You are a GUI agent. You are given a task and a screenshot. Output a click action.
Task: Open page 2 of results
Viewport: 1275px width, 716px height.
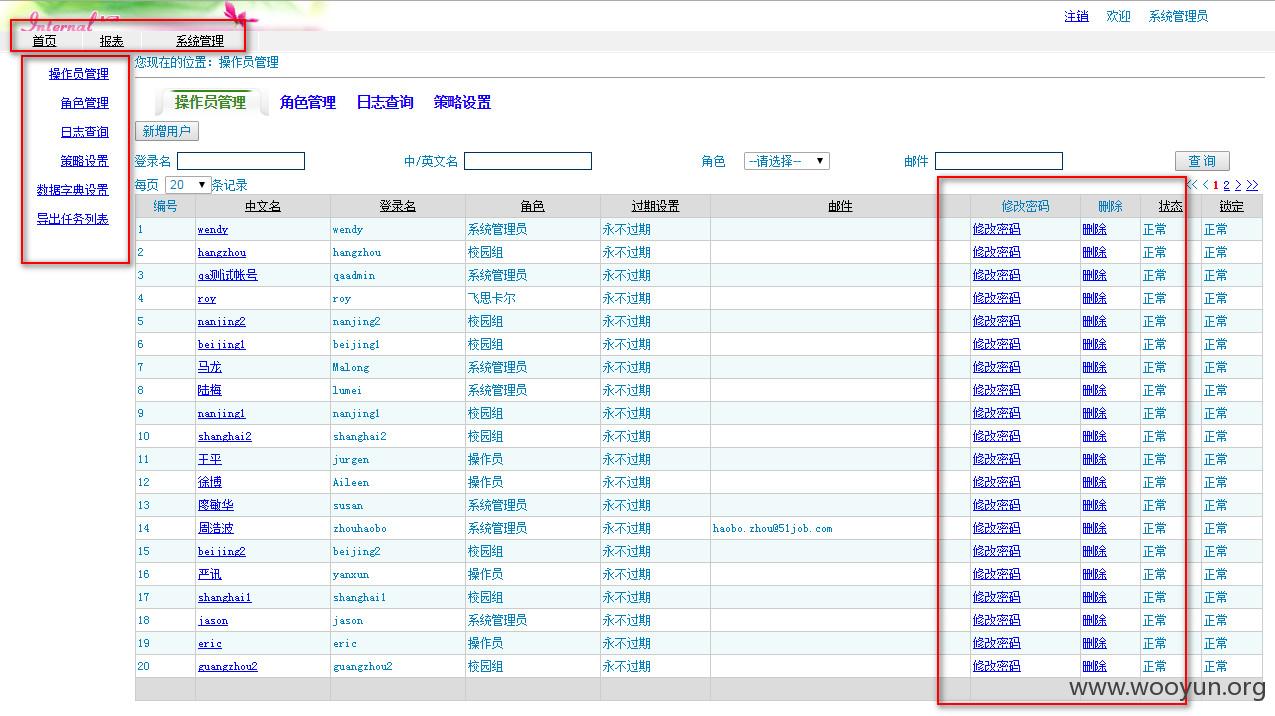(x=1227, y=185)
